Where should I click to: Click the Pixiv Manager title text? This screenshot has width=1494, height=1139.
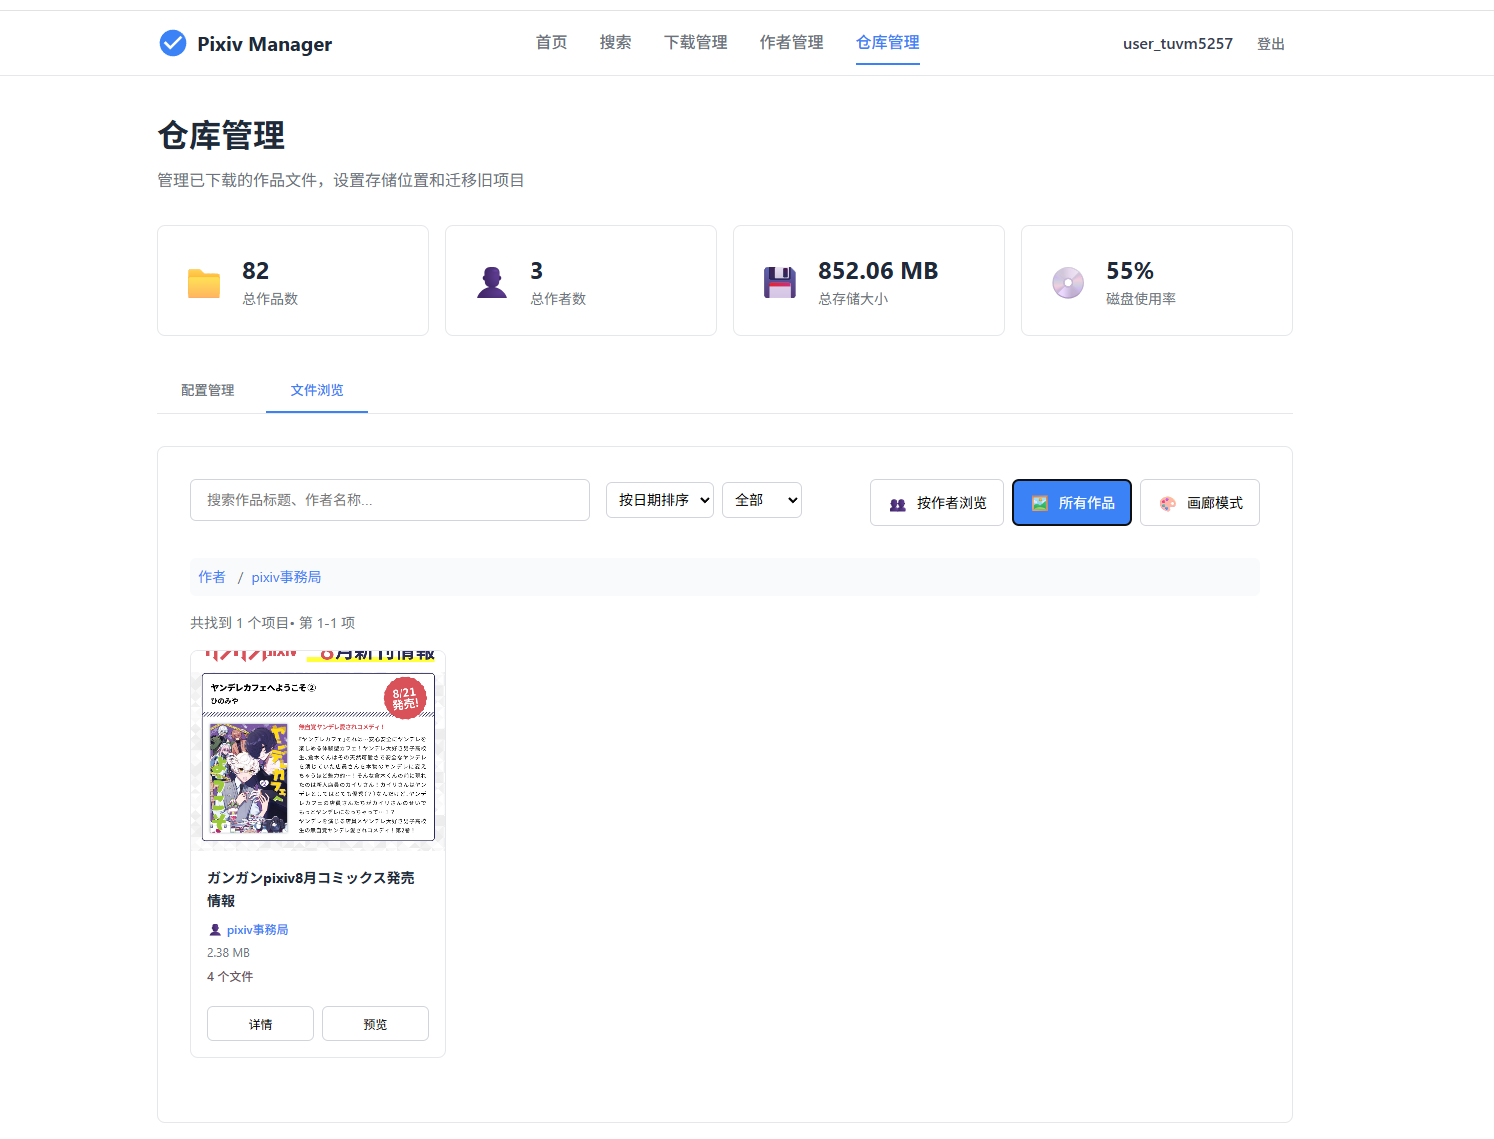tap(264, 44)
